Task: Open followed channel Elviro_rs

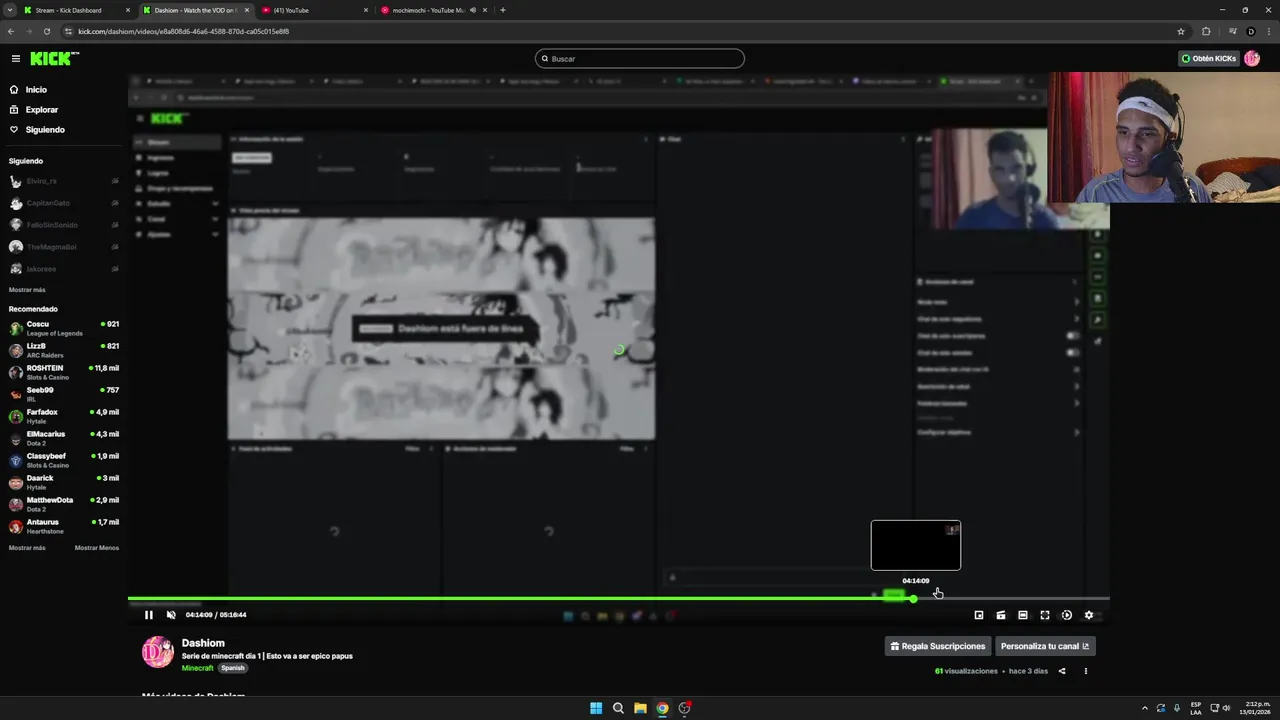Action: [x=64, y=181]
